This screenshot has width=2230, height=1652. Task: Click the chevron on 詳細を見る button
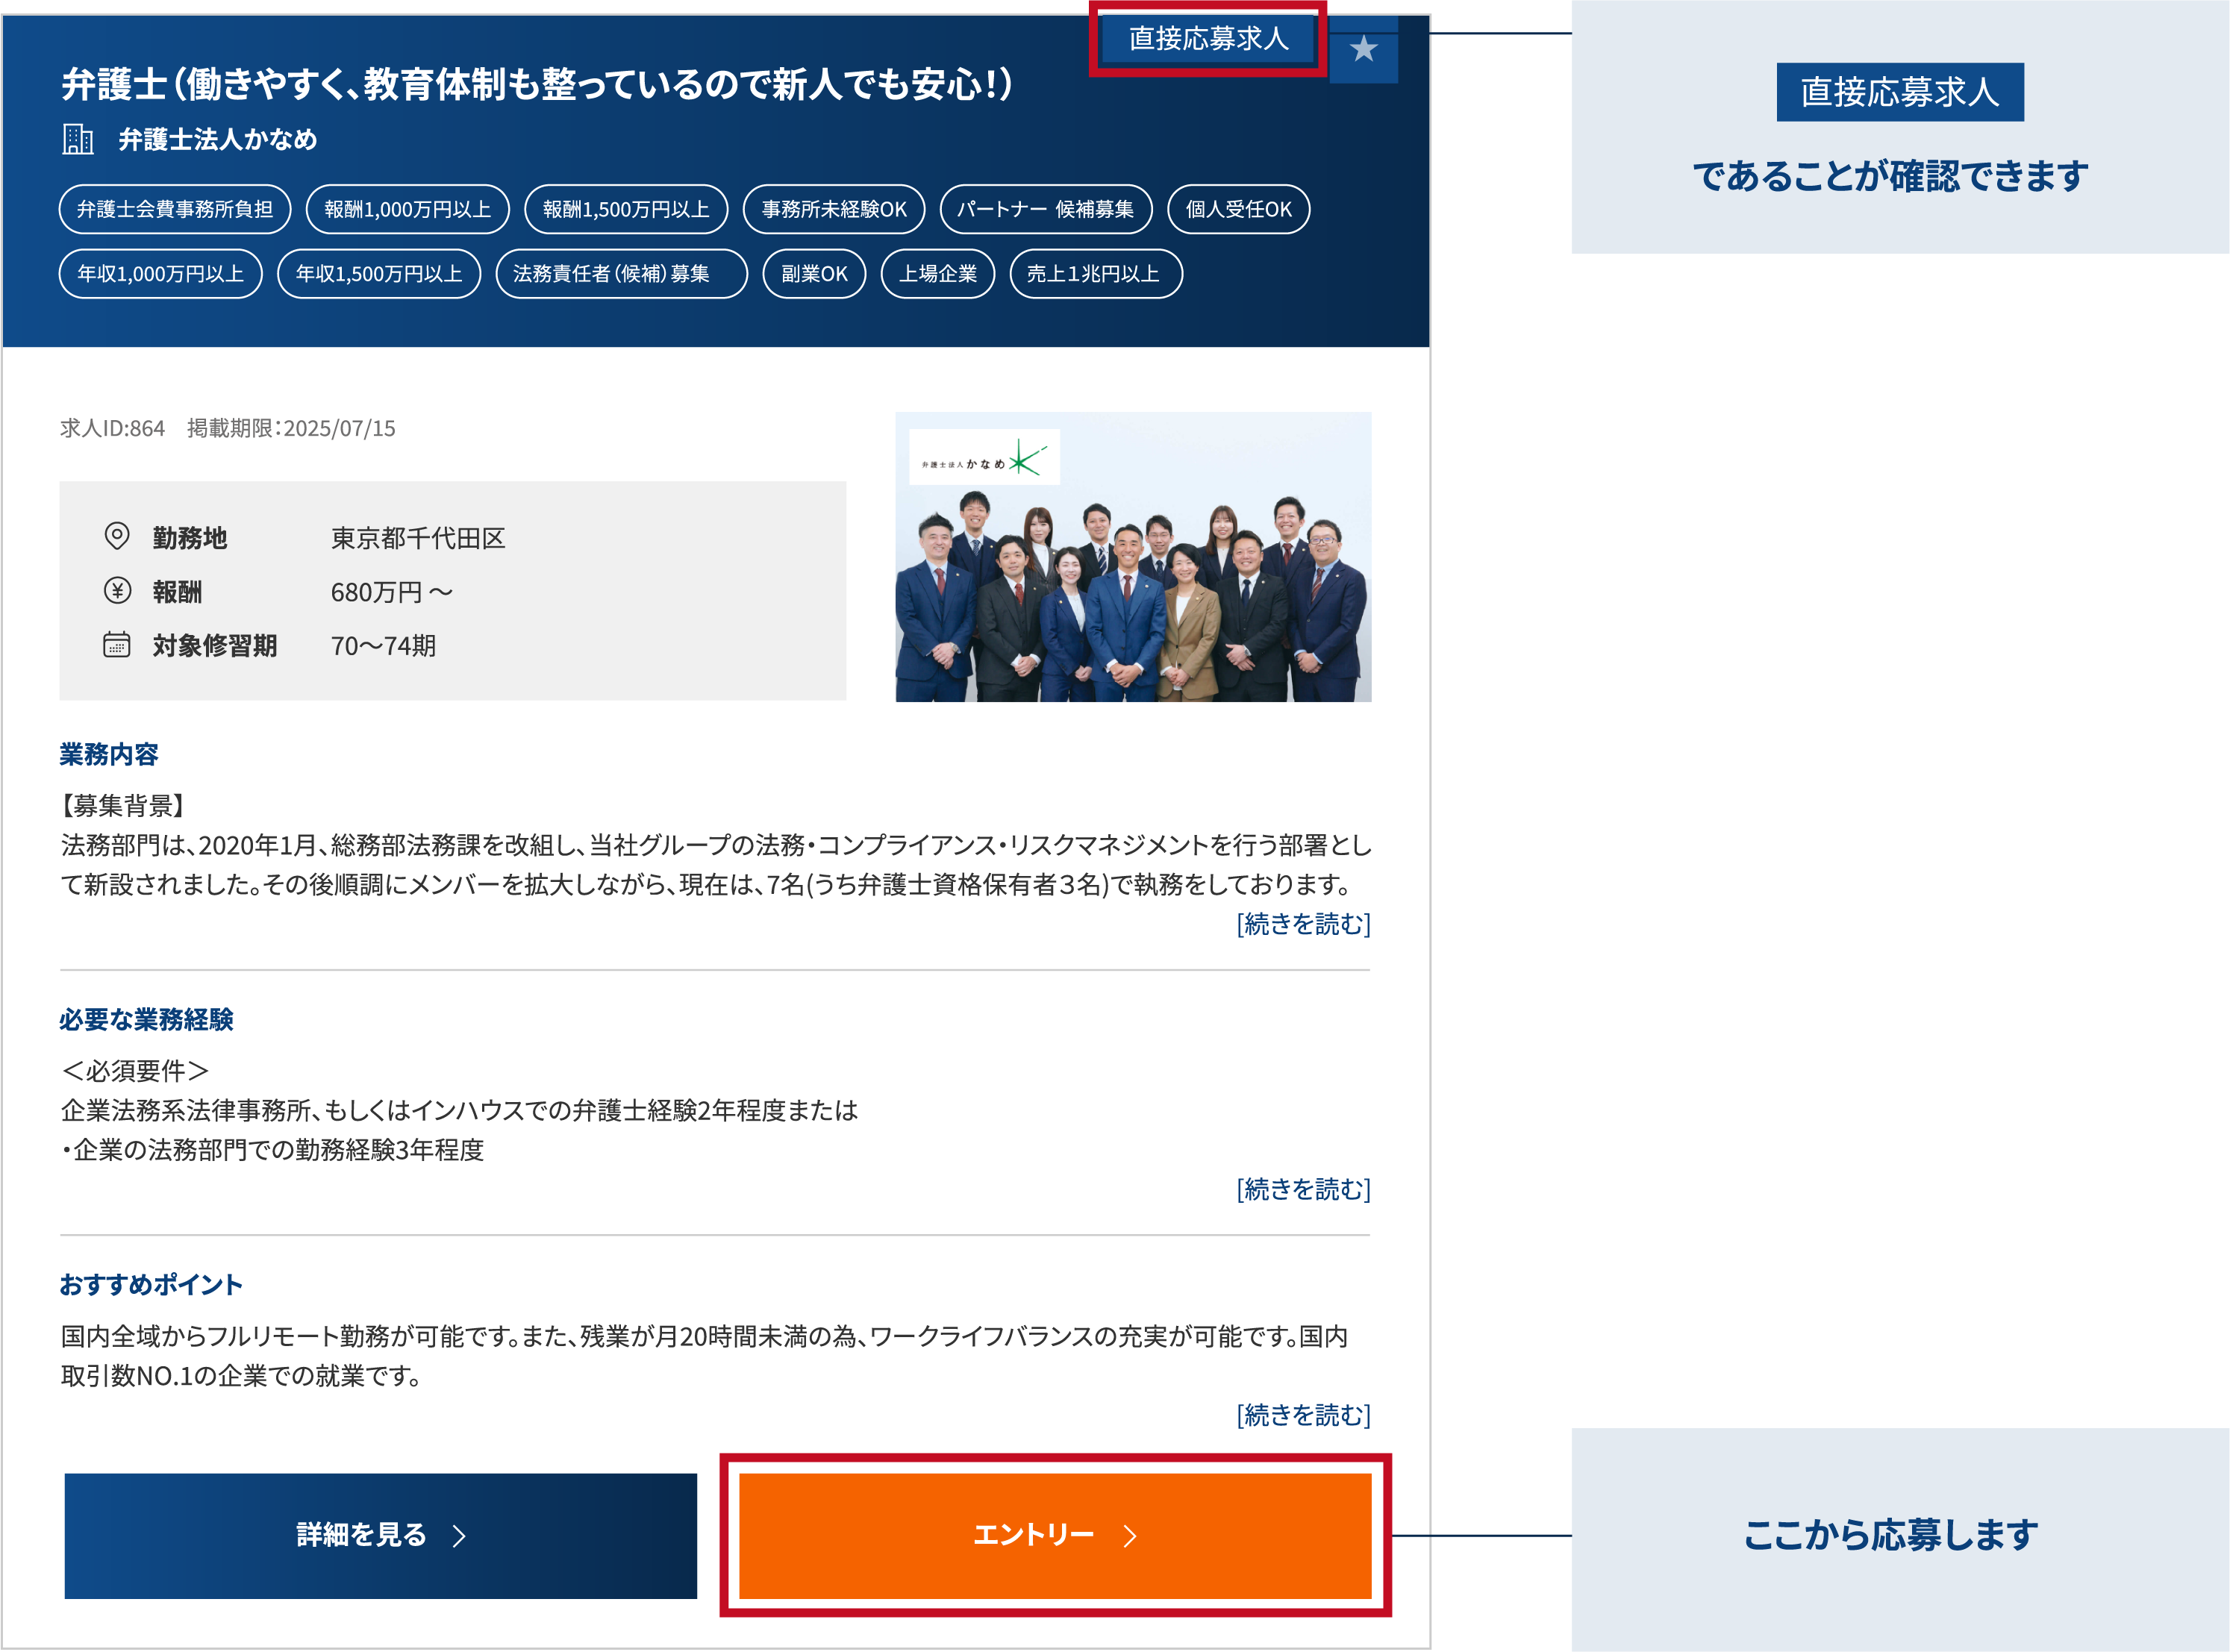pos(459,1536)
